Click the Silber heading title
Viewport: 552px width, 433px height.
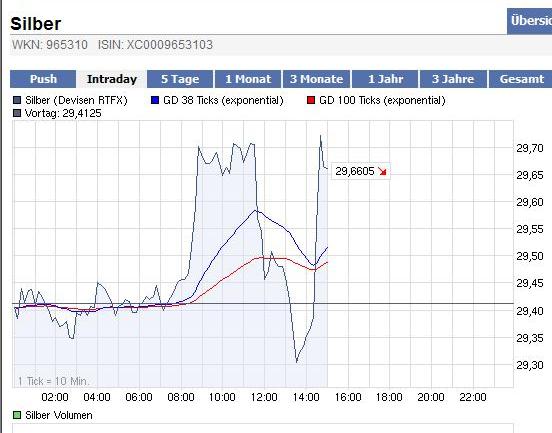(36, 24)
